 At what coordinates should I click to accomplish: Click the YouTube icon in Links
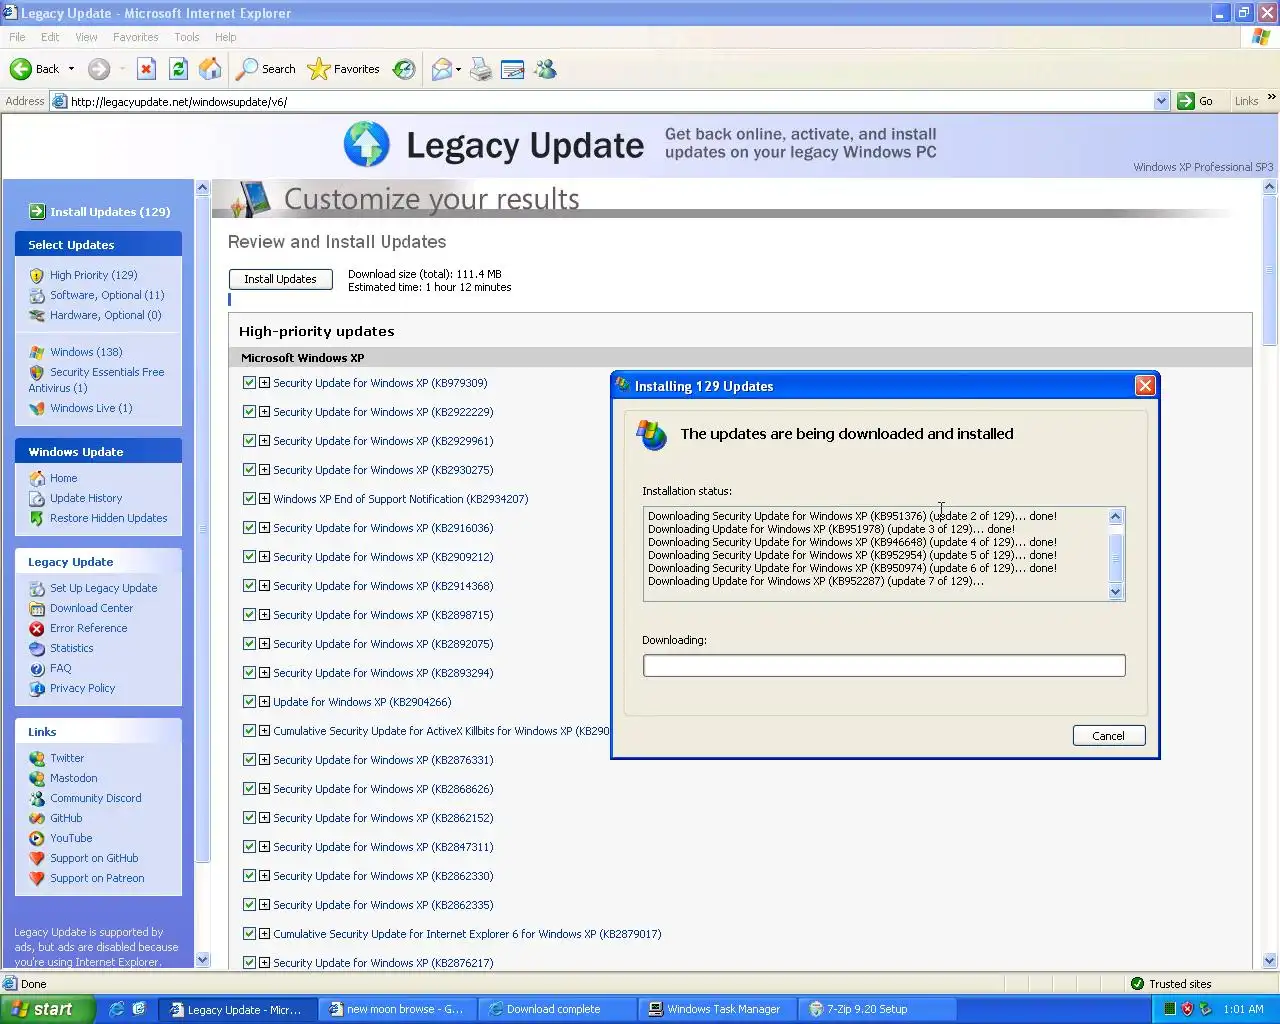37,838
